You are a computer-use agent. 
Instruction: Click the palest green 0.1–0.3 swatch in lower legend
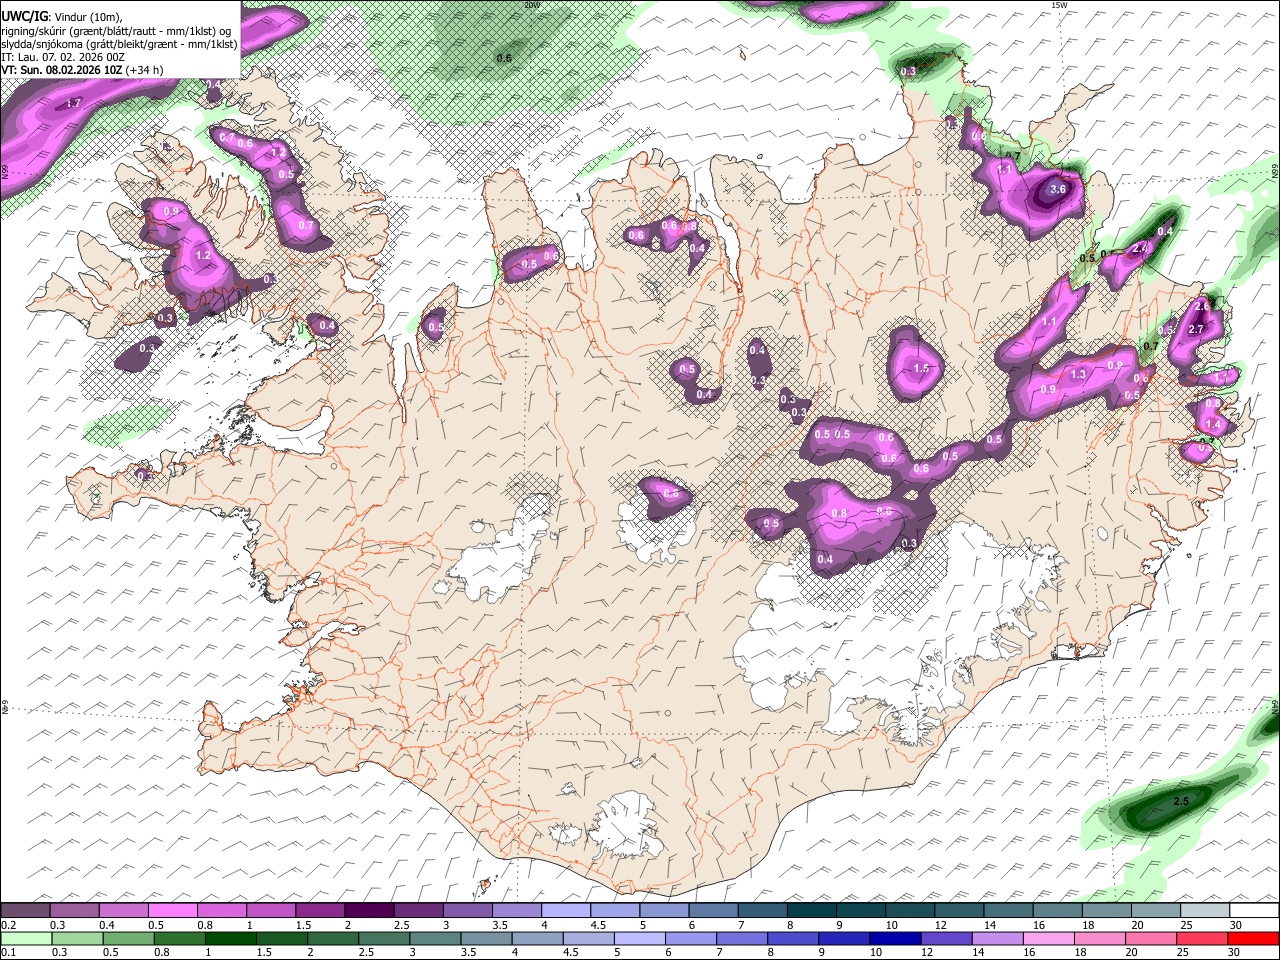point(25,939)
